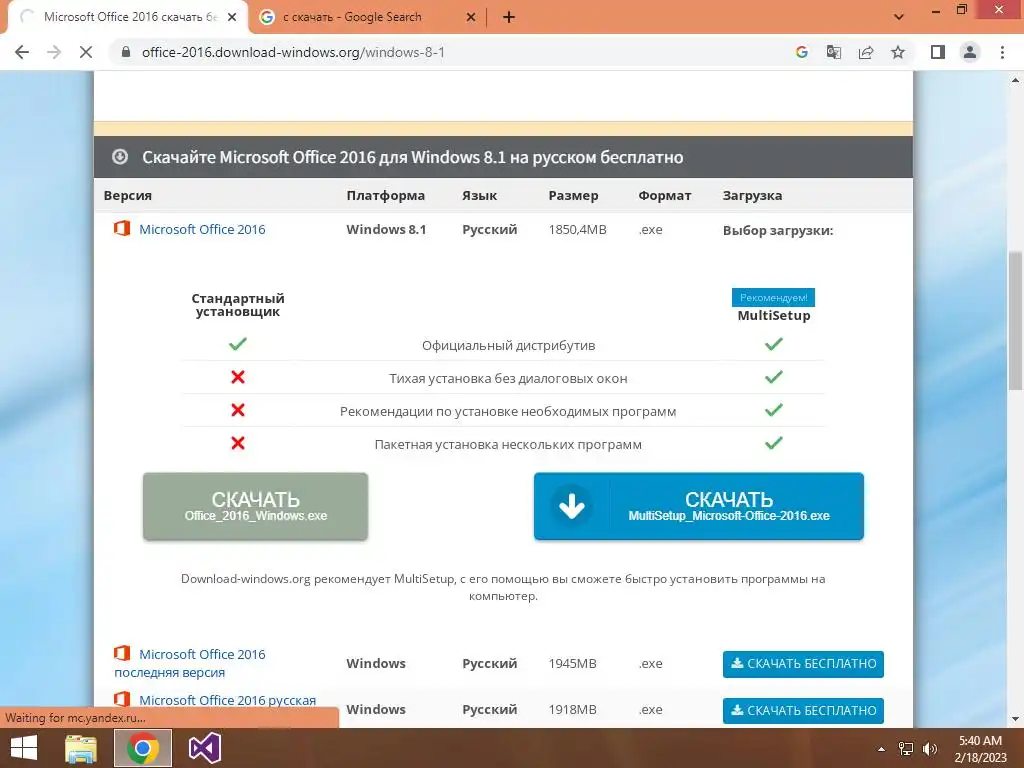Open Chrome three-dot menu
This screenshot has width=1024, height=768.
(1002, 52)
